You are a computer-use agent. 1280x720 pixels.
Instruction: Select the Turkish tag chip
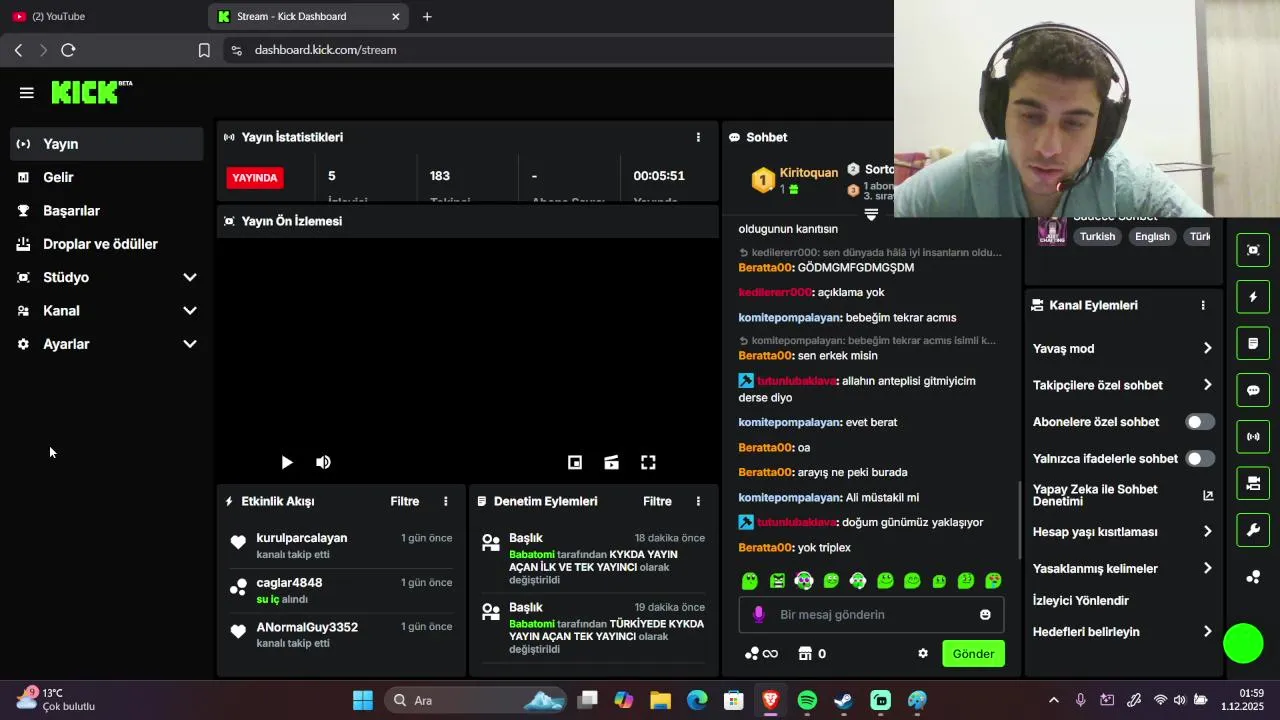pyautogui.click(x=1097, y=236)
